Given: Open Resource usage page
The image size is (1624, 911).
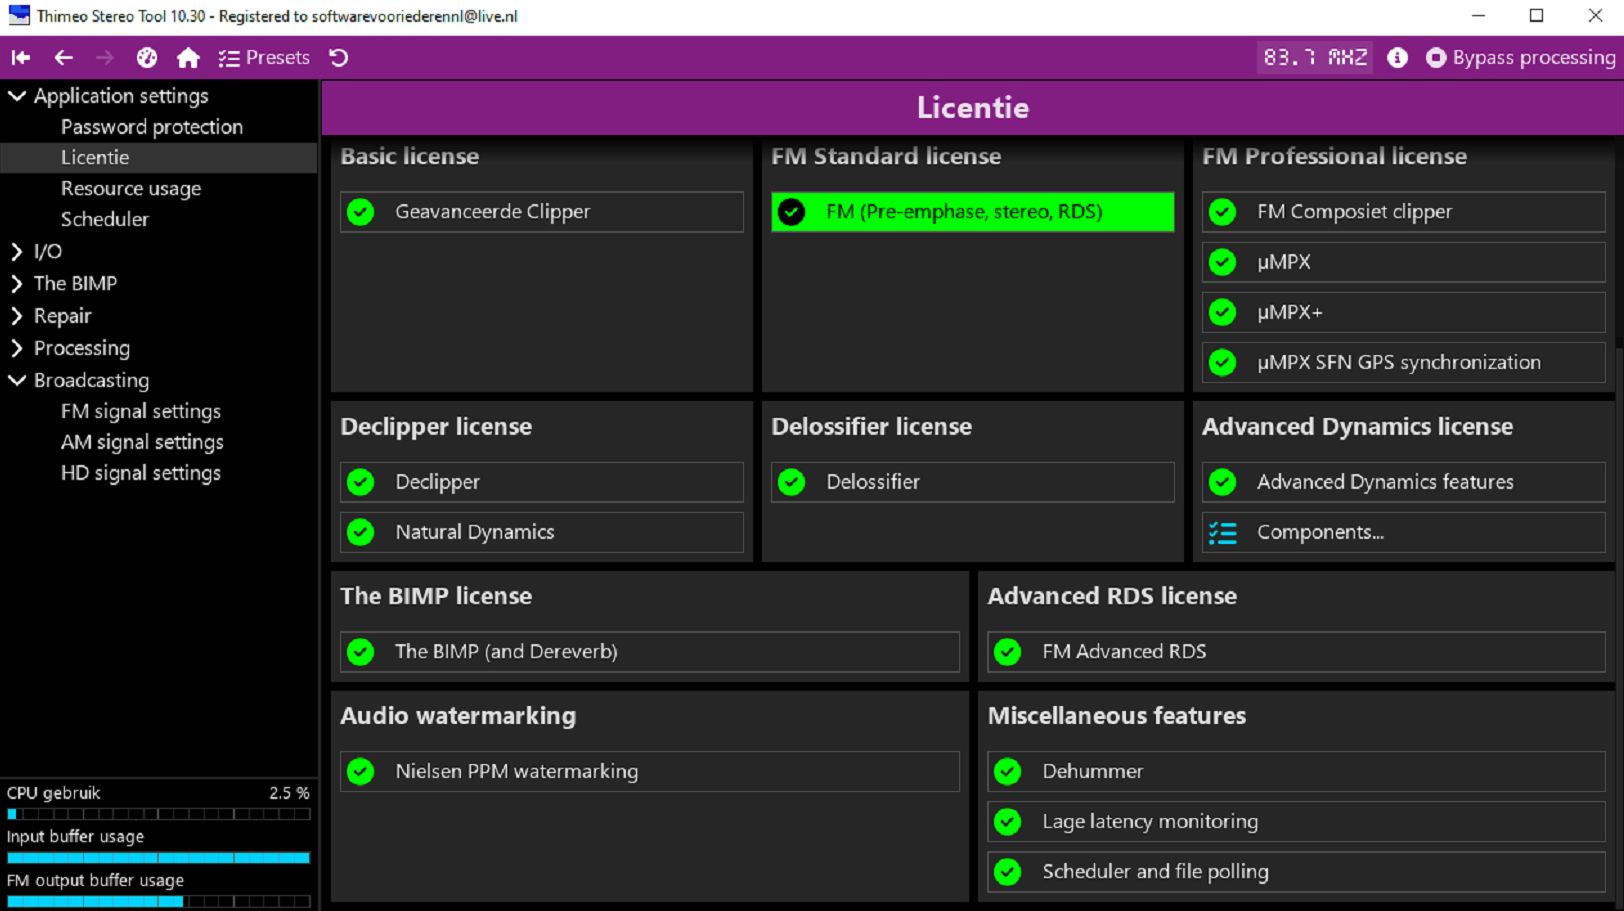Looking at the screenshot, I should click(131, 188).
